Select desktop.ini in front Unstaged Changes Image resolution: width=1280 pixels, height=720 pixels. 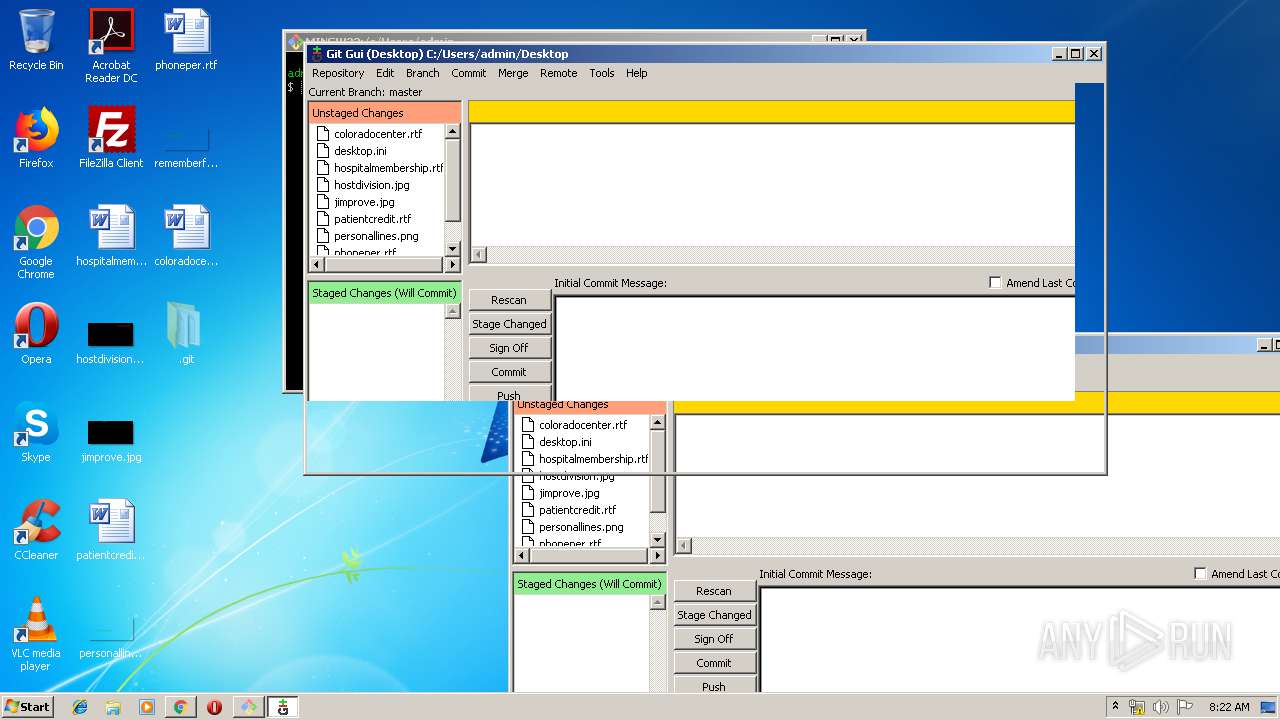pos(360,151)
